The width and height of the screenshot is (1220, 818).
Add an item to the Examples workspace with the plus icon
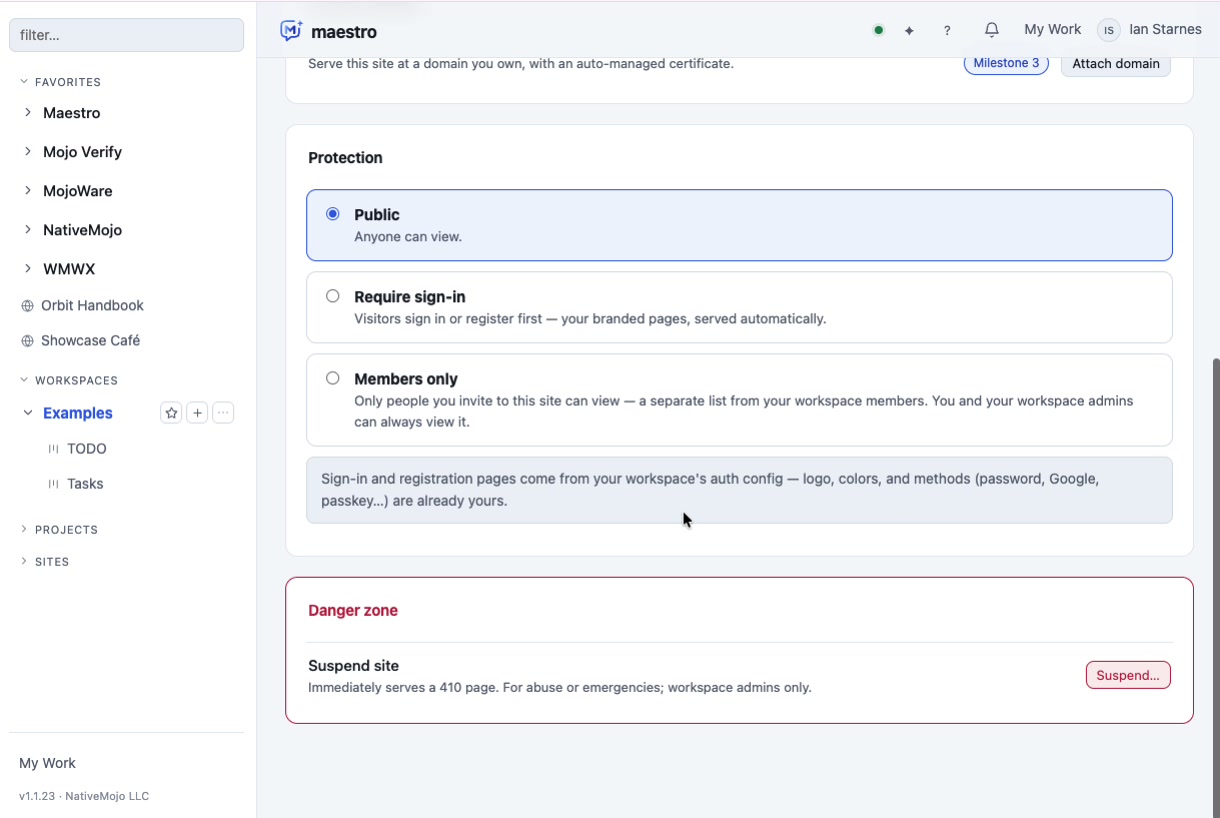[x=197, y=413]
